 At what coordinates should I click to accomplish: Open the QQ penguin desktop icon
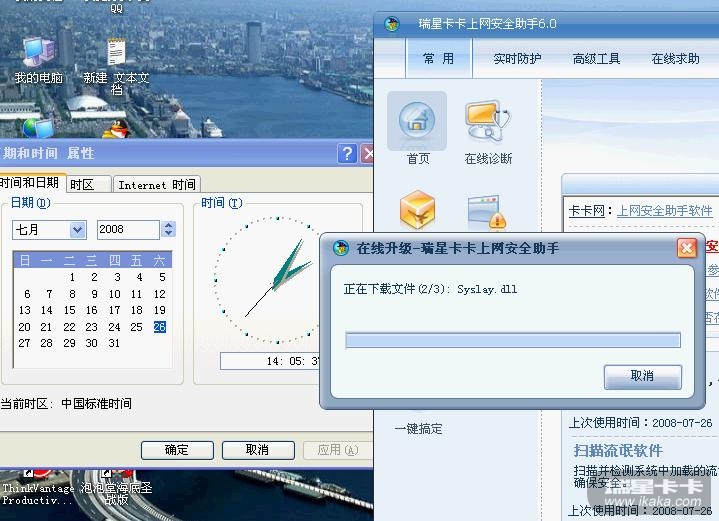[116, 128]
